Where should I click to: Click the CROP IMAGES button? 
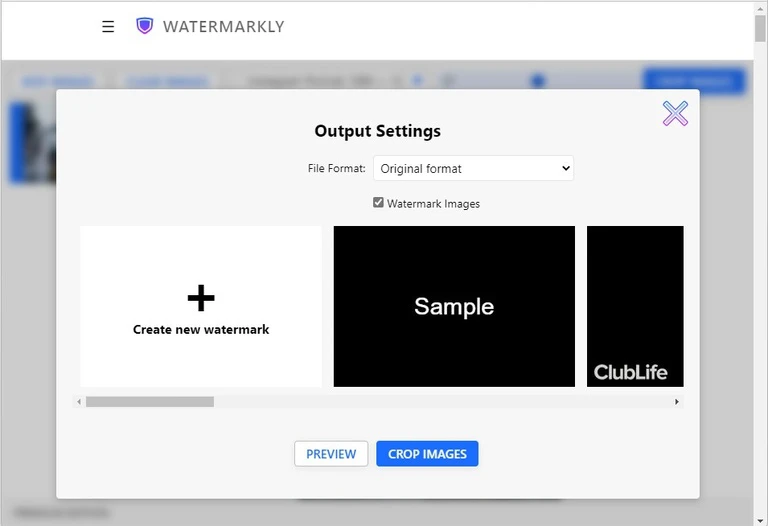(427, 454)
